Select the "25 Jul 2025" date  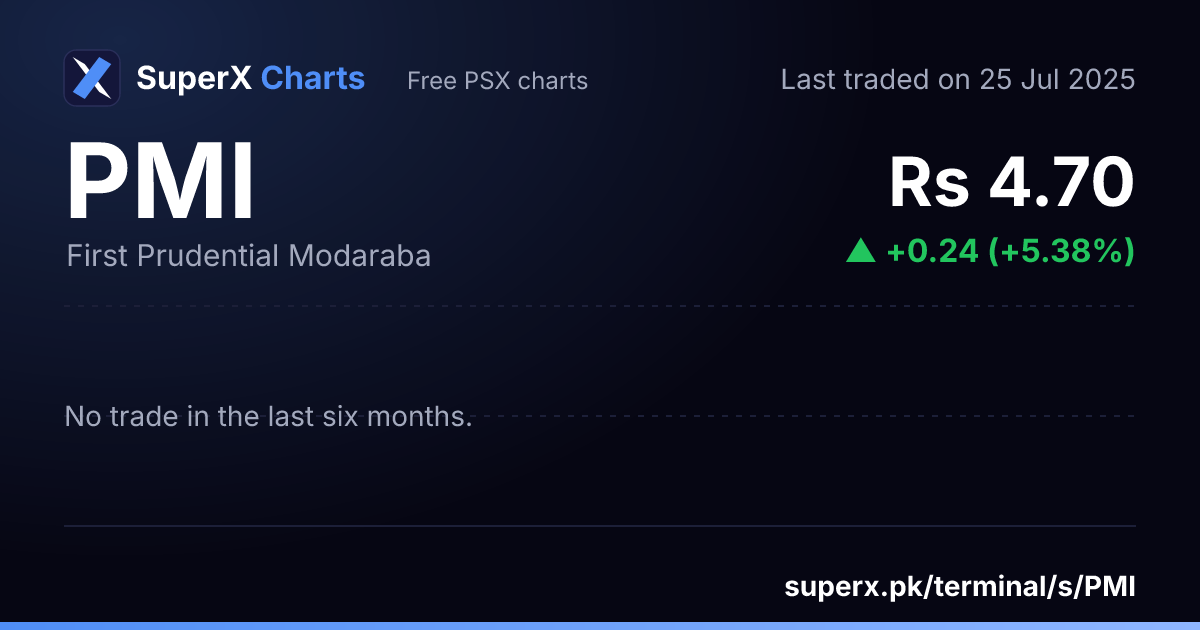(x=1056, y=80)
